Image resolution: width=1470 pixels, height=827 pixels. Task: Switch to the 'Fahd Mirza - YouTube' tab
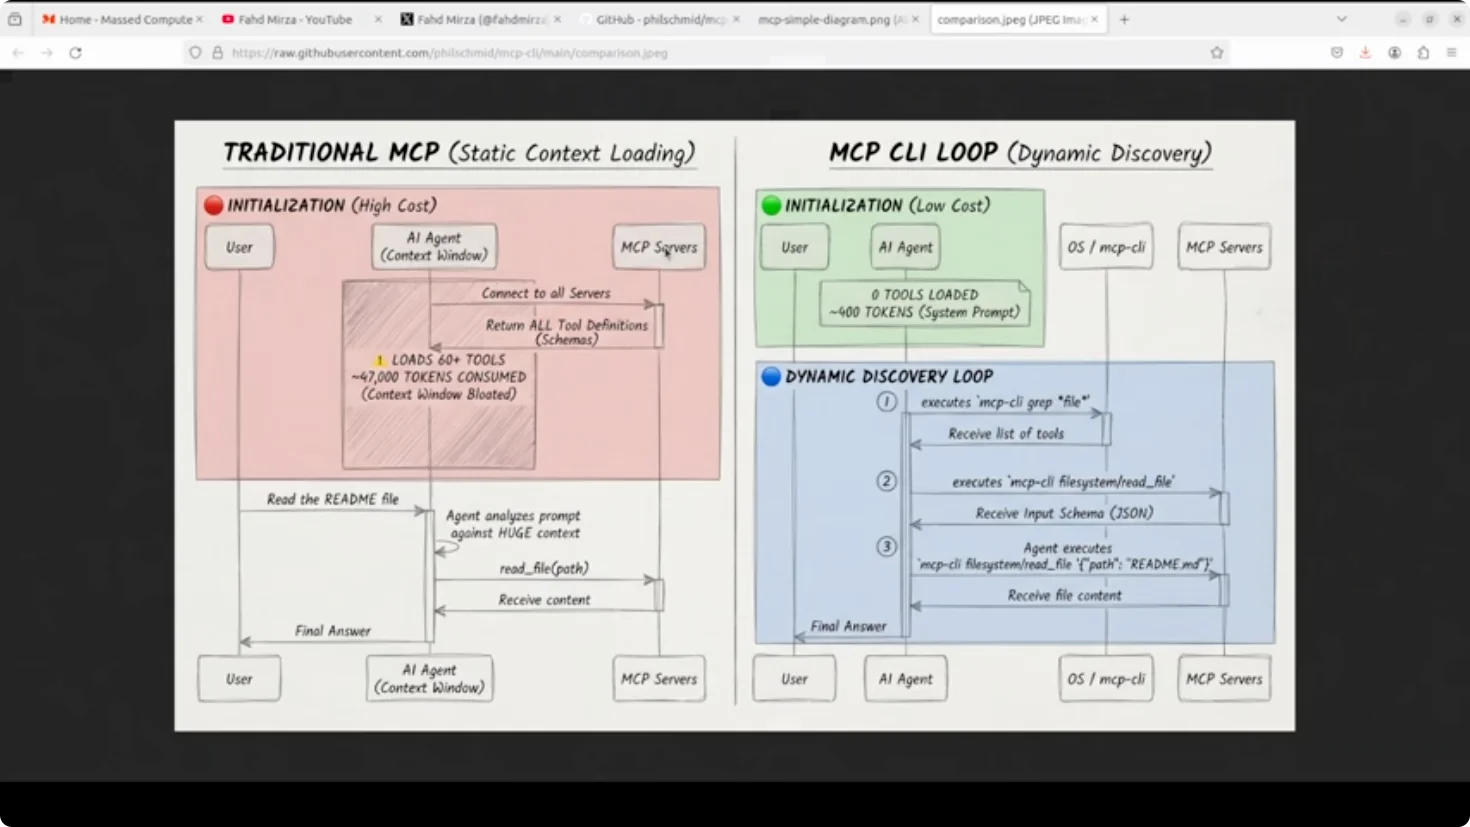pyautogui.click(x=295, y=18)
